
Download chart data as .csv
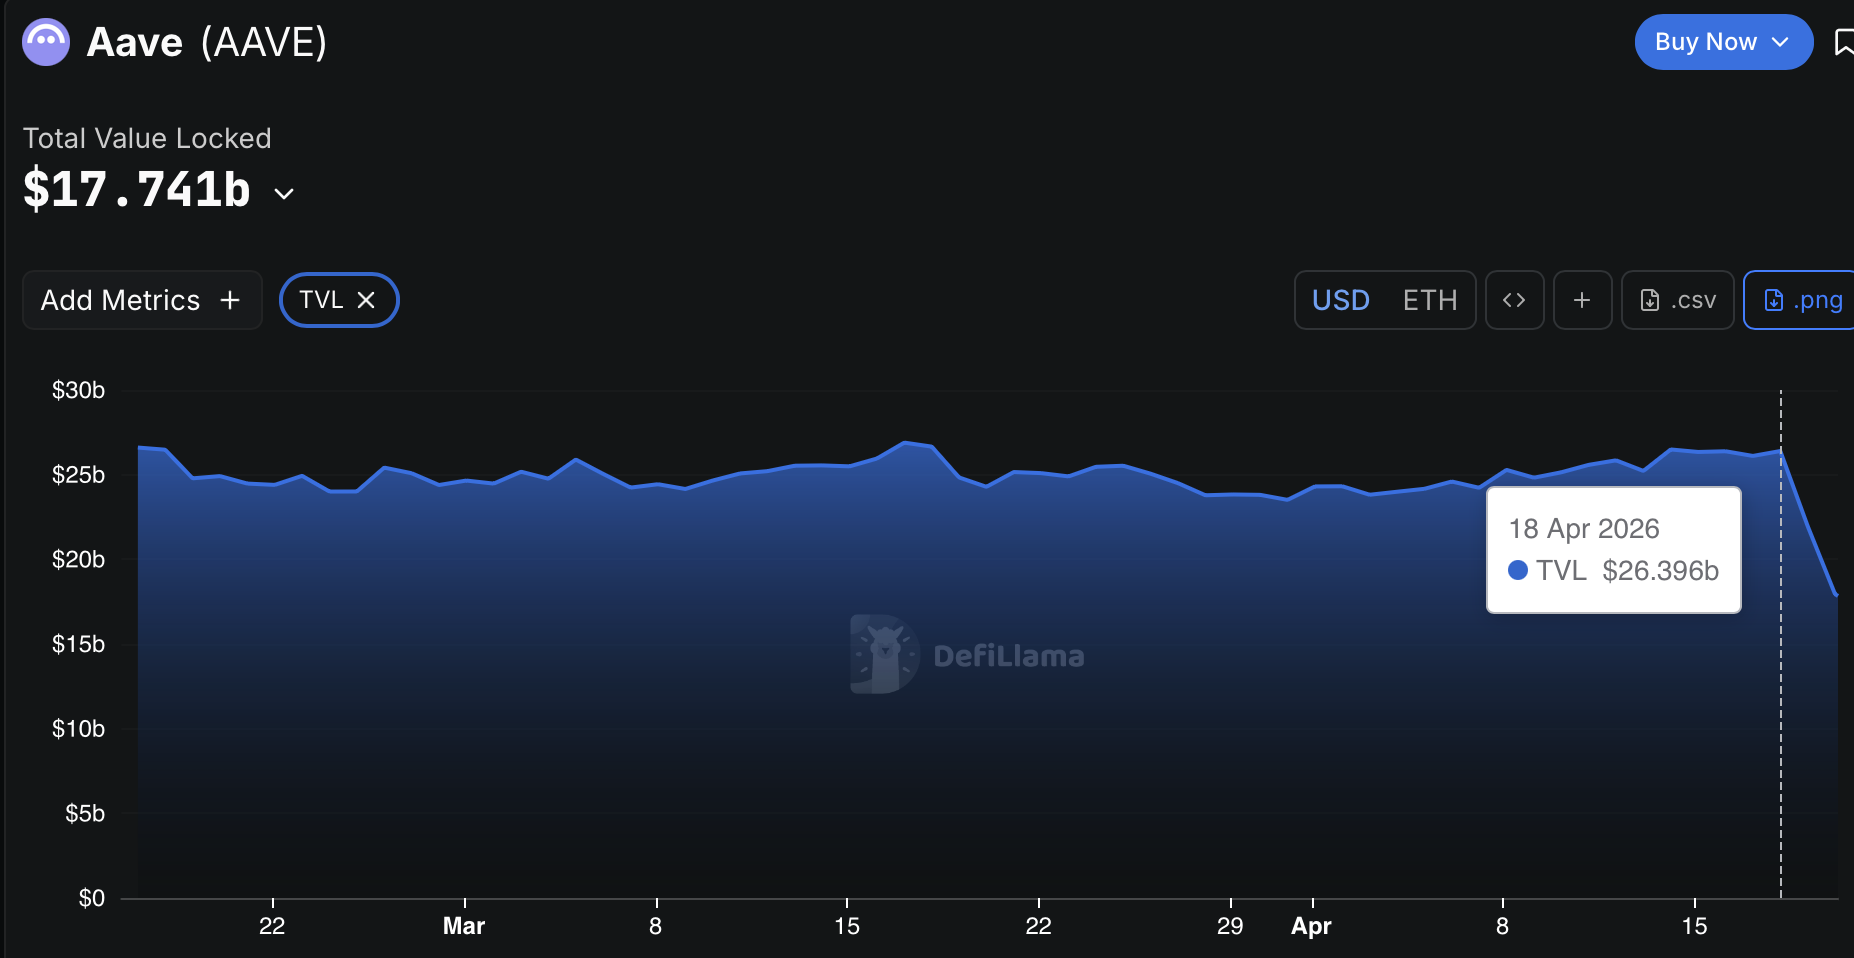(1677, 300)
